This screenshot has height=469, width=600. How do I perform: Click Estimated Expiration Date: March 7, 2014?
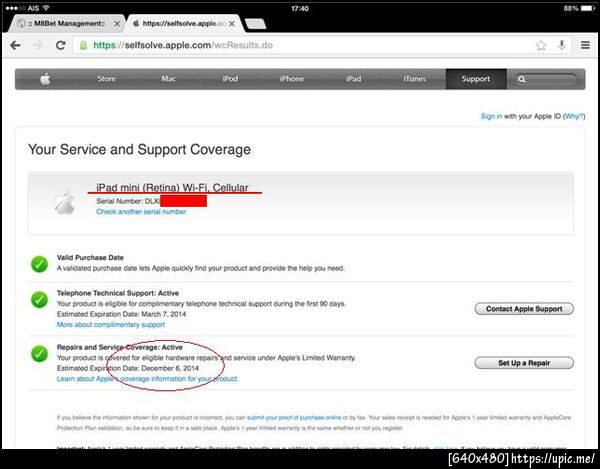(121, 314)
